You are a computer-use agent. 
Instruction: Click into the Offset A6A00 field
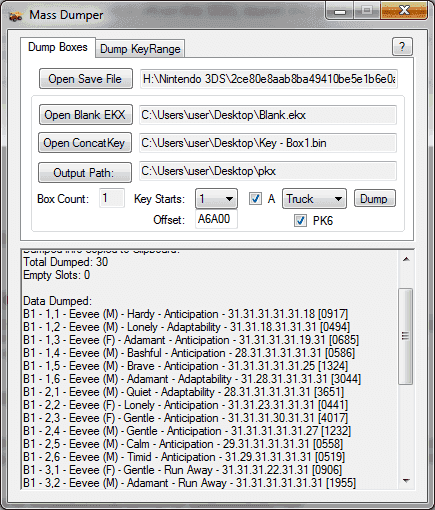click(x=216, y=219)
